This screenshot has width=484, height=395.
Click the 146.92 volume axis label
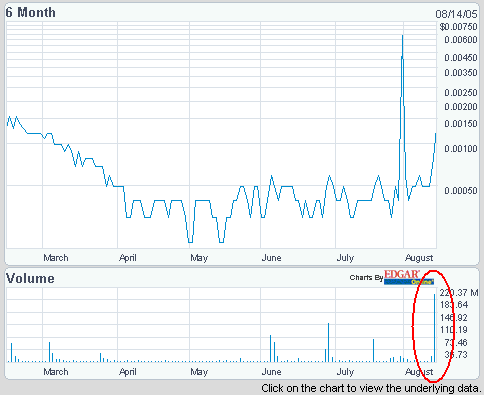(454, 317)
